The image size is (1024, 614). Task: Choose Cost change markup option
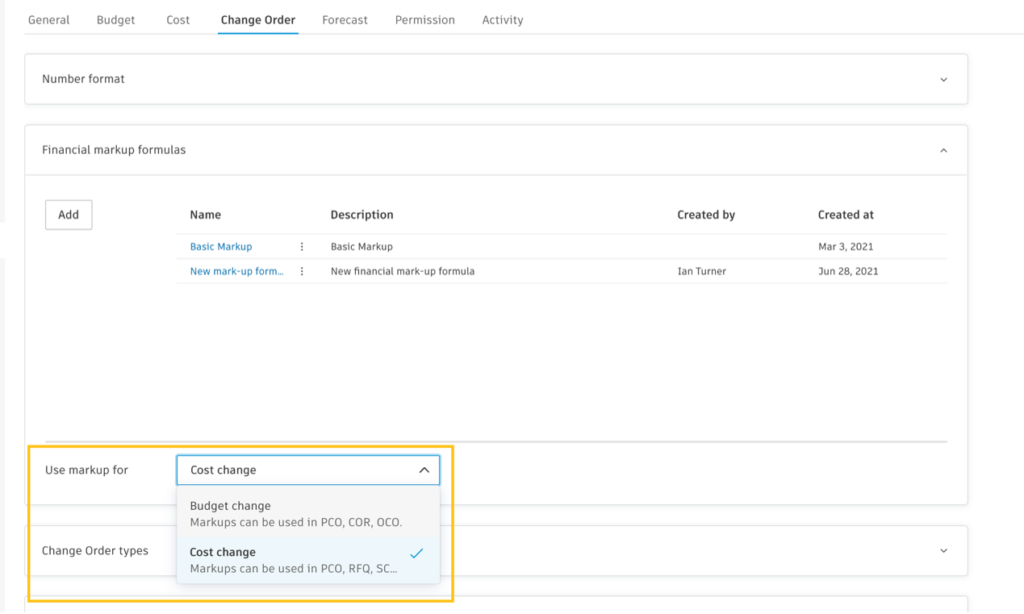tap(308, 560)
